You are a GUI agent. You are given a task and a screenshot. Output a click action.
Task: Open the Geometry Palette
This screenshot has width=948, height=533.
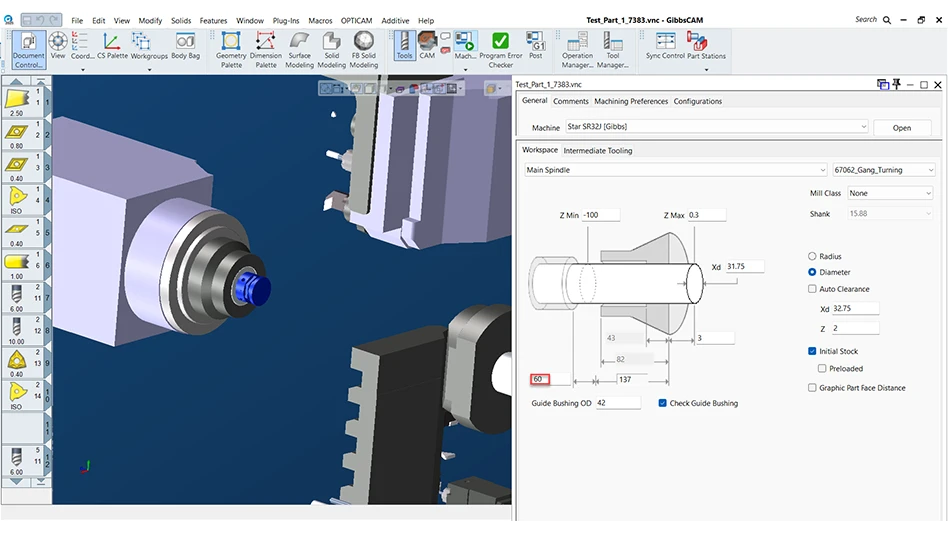(x=231, y=50)
